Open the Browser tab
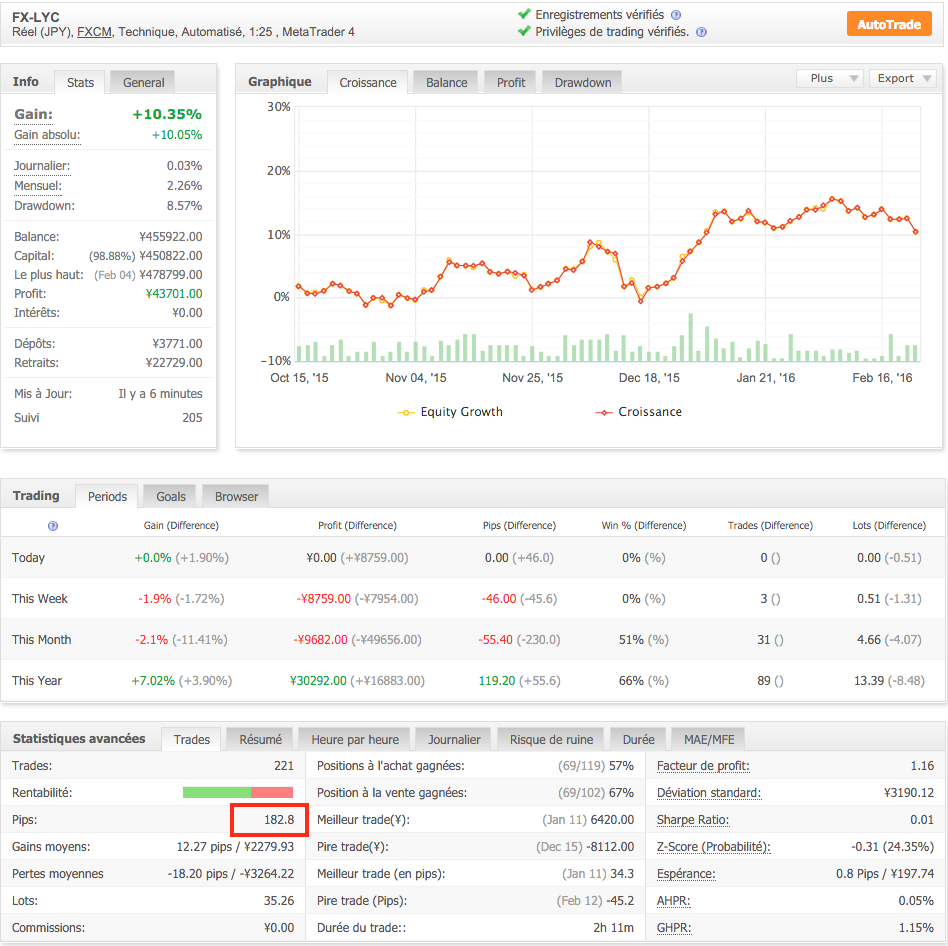The width and height of the screenshot is (948, 946). (236, 496)
